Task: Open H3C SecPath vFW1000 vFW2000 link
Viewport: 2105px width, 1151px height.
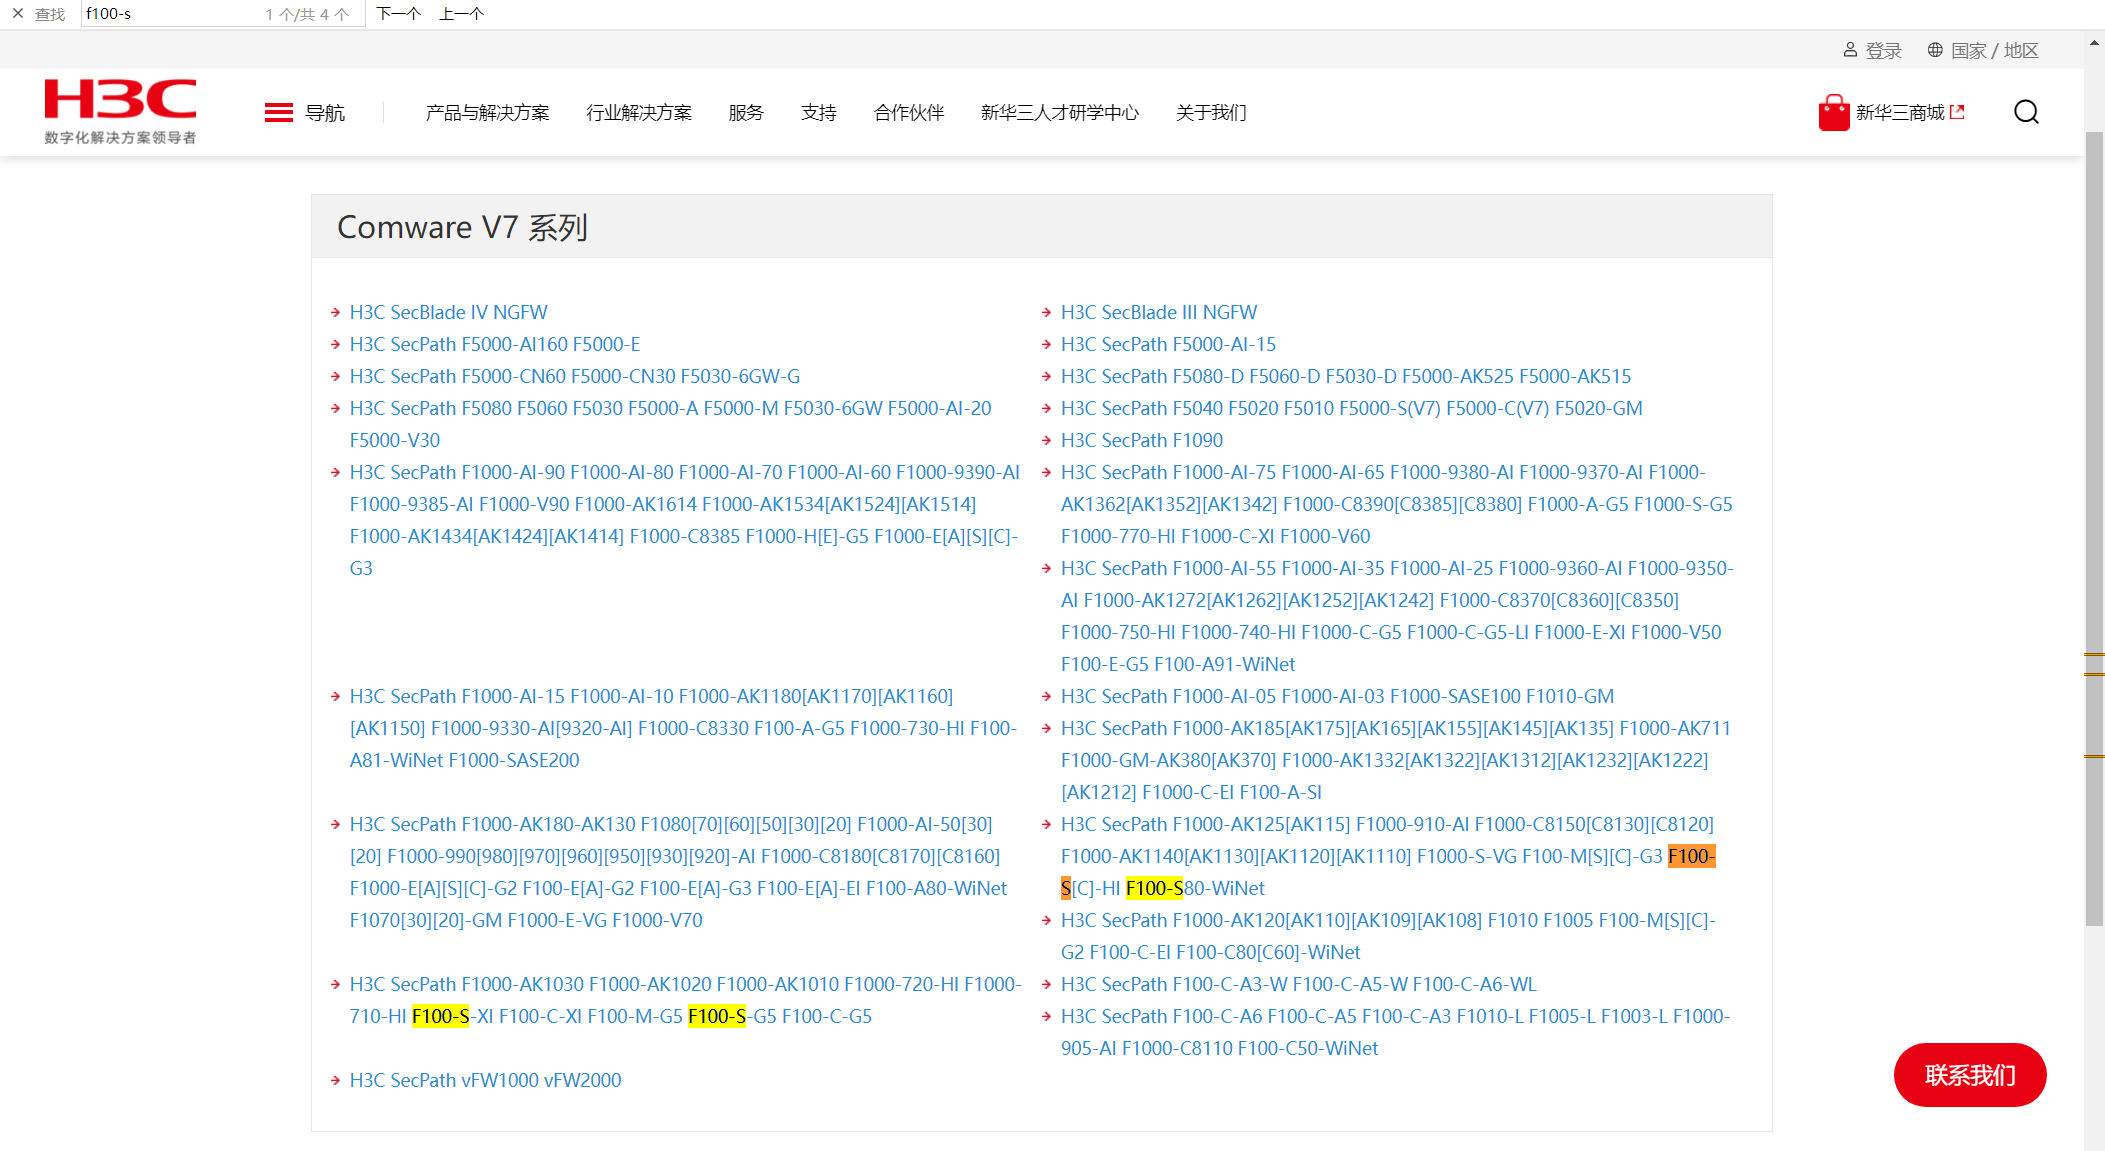Action: coord(485,1080)
